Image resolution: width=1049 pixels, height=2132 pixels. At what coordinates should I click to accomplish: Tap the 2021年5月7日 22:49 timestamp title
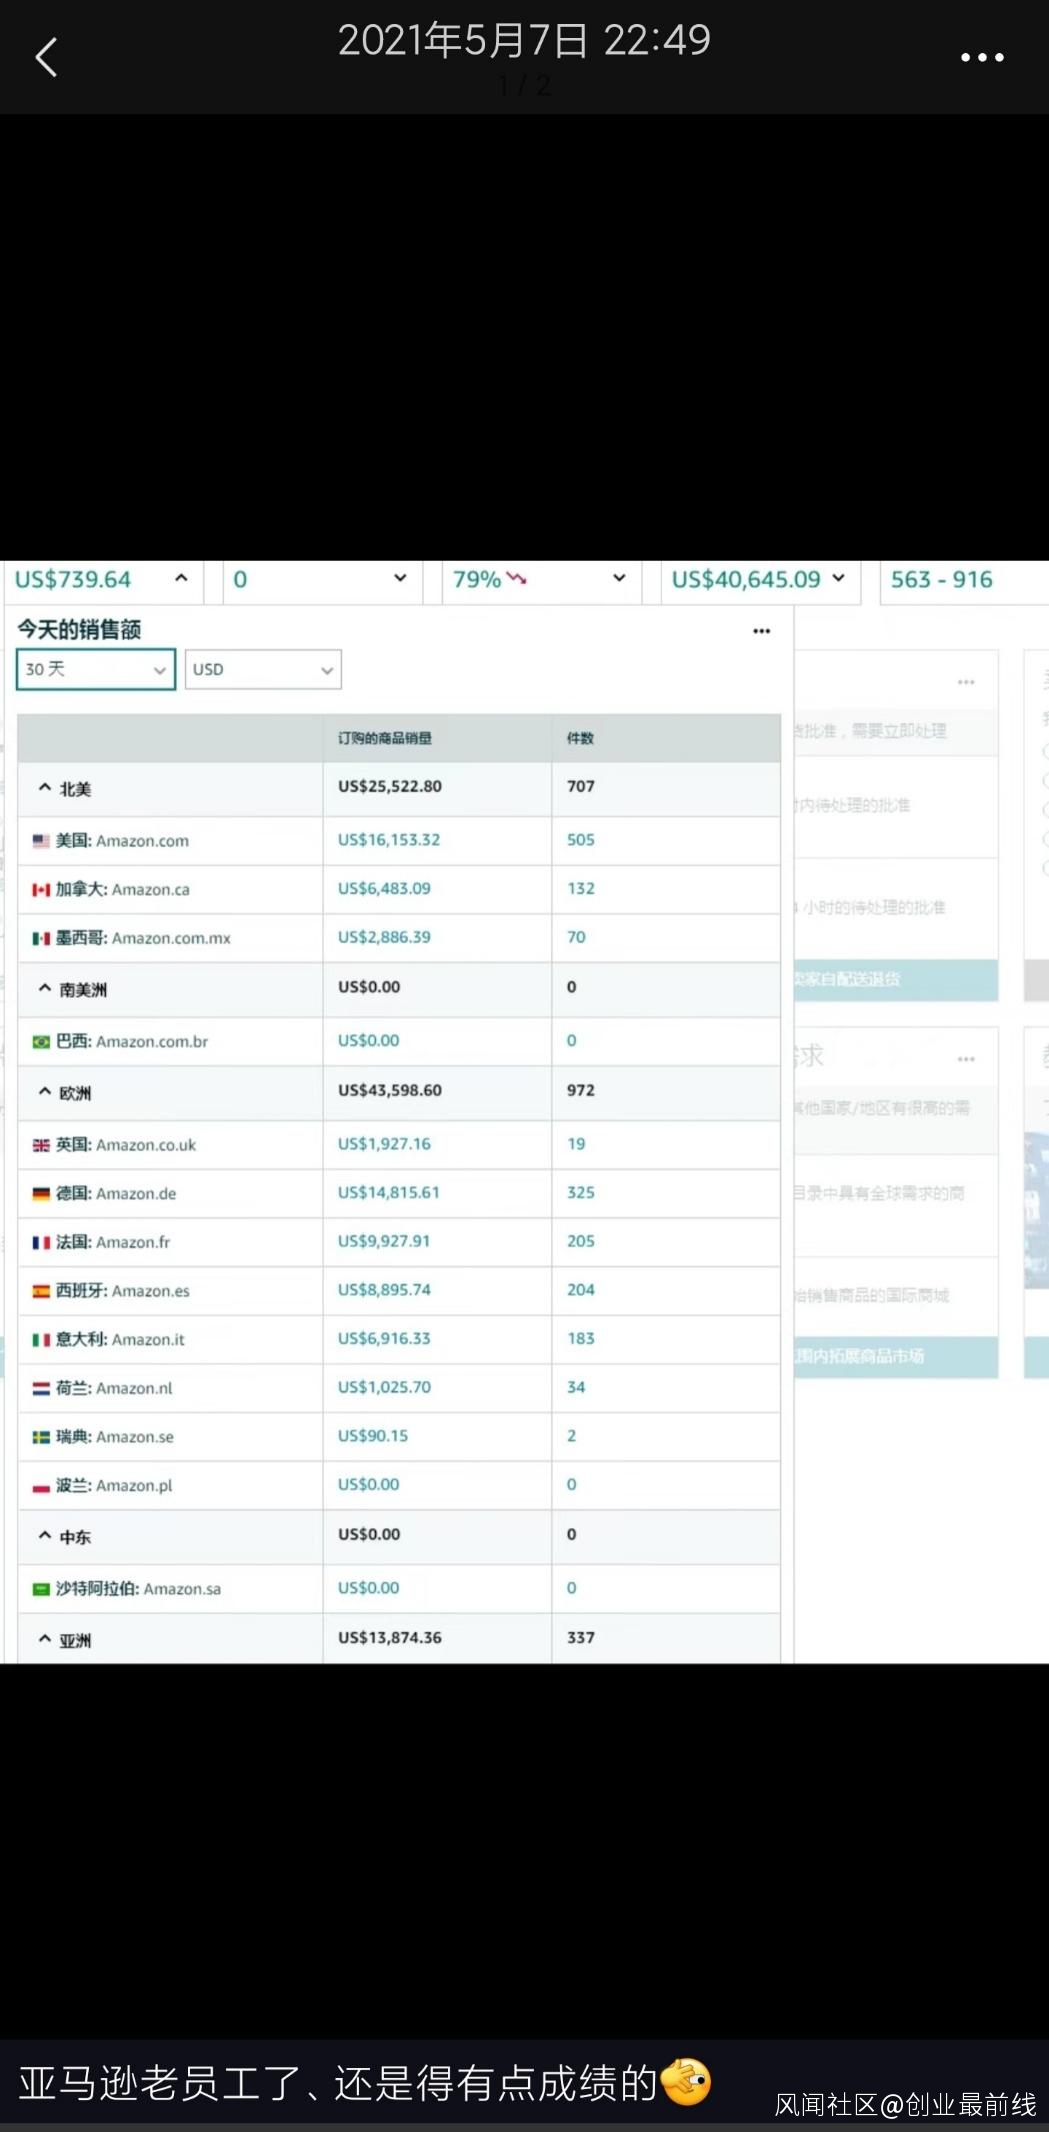[x=524, y=41]
